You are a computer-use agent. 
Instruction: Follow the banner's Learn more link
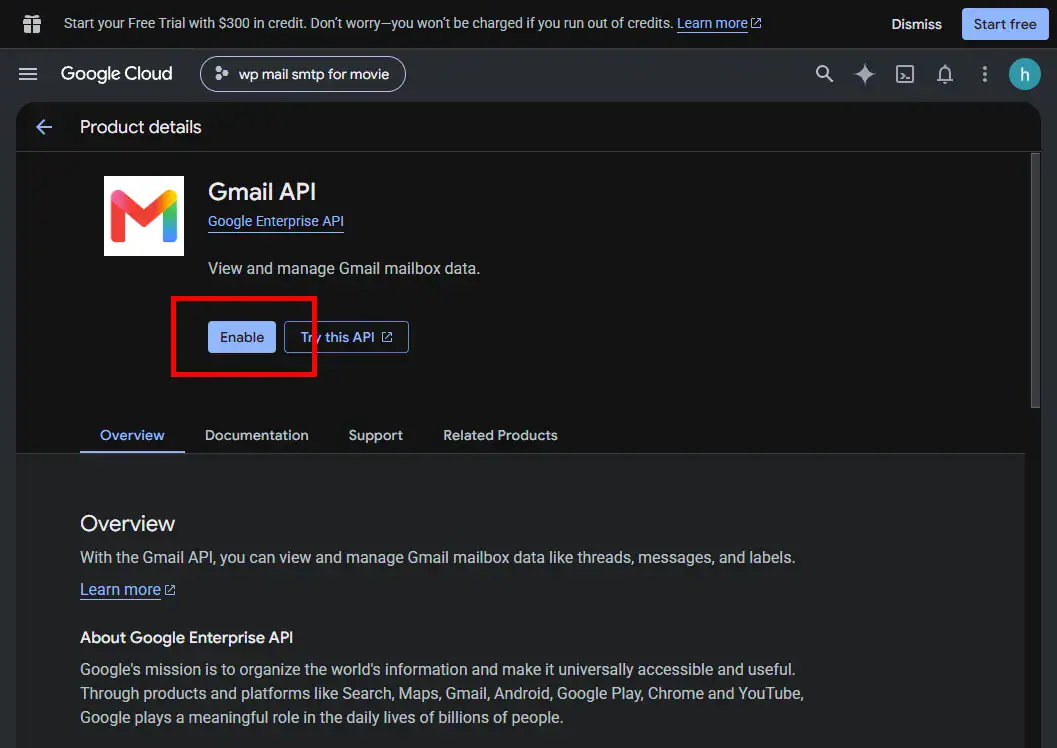point(719,23)
